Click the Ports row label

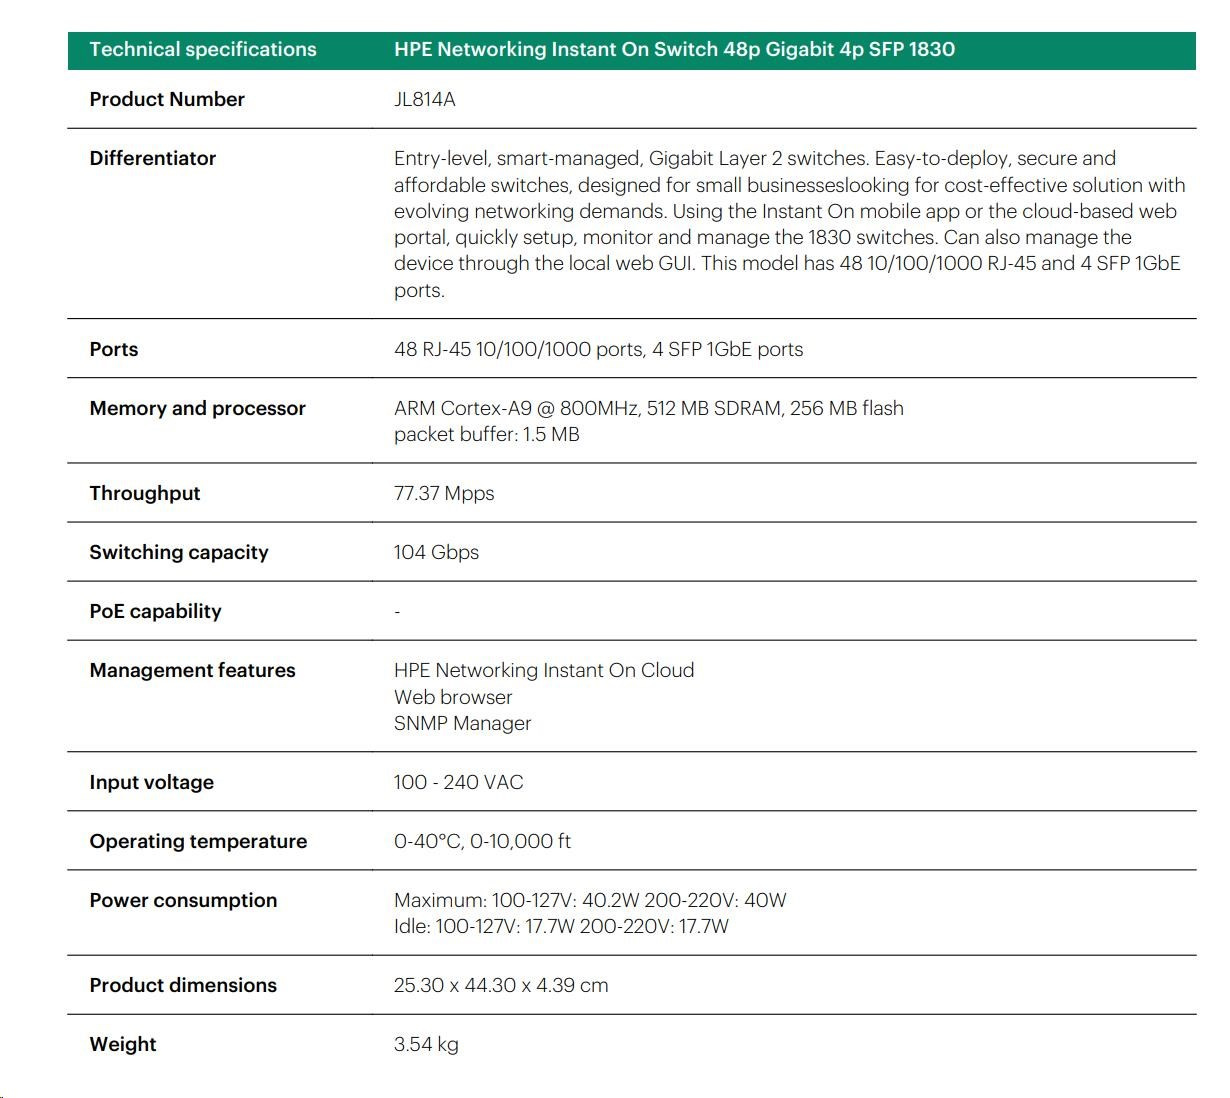point(113,350)
